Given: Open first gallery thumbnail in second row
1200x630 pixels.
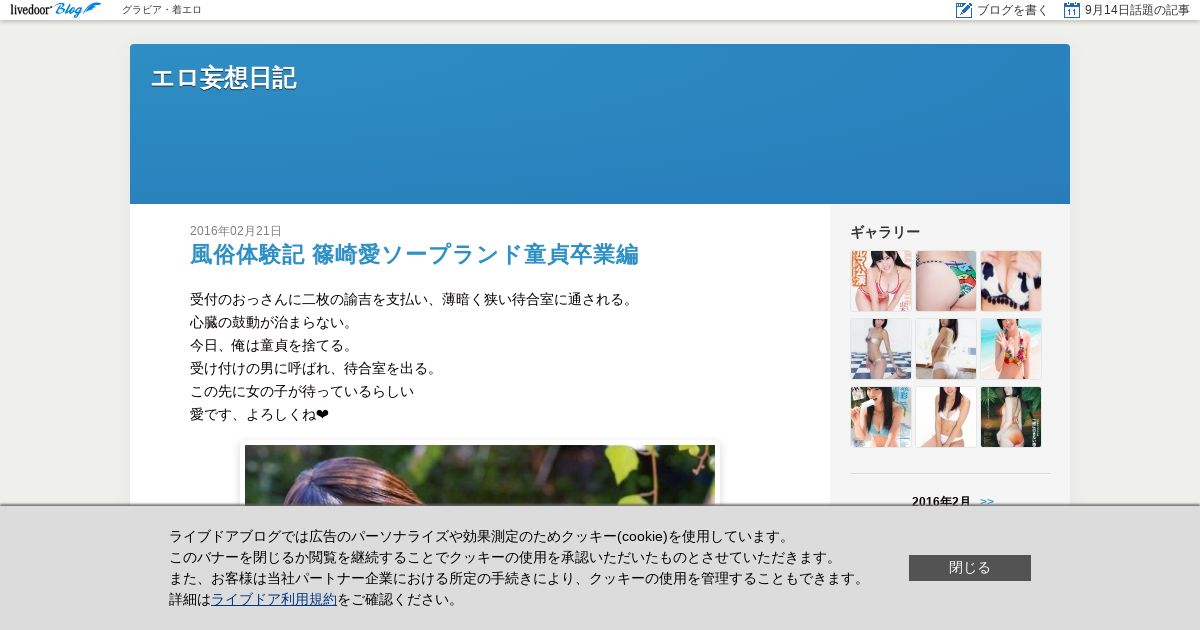Looking at the screenshot, I should 881,349.
